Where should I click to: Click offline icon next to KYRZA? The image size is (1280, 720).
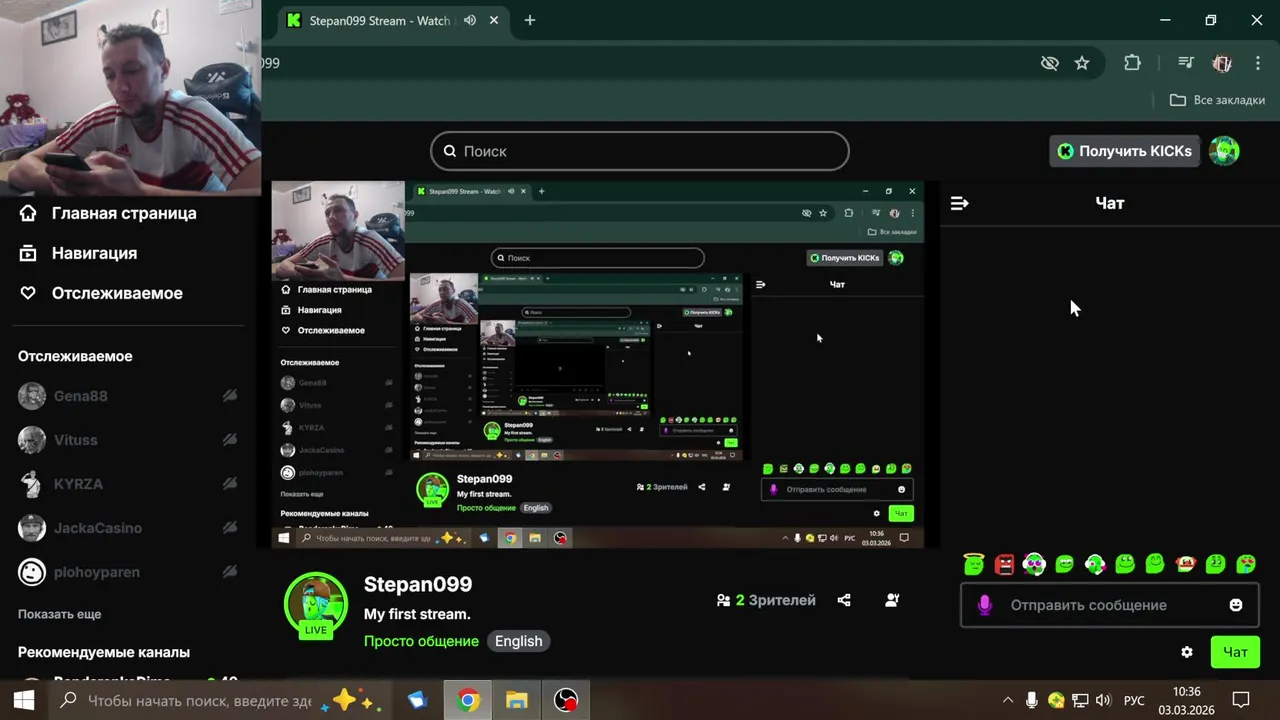tap(229, 484)
